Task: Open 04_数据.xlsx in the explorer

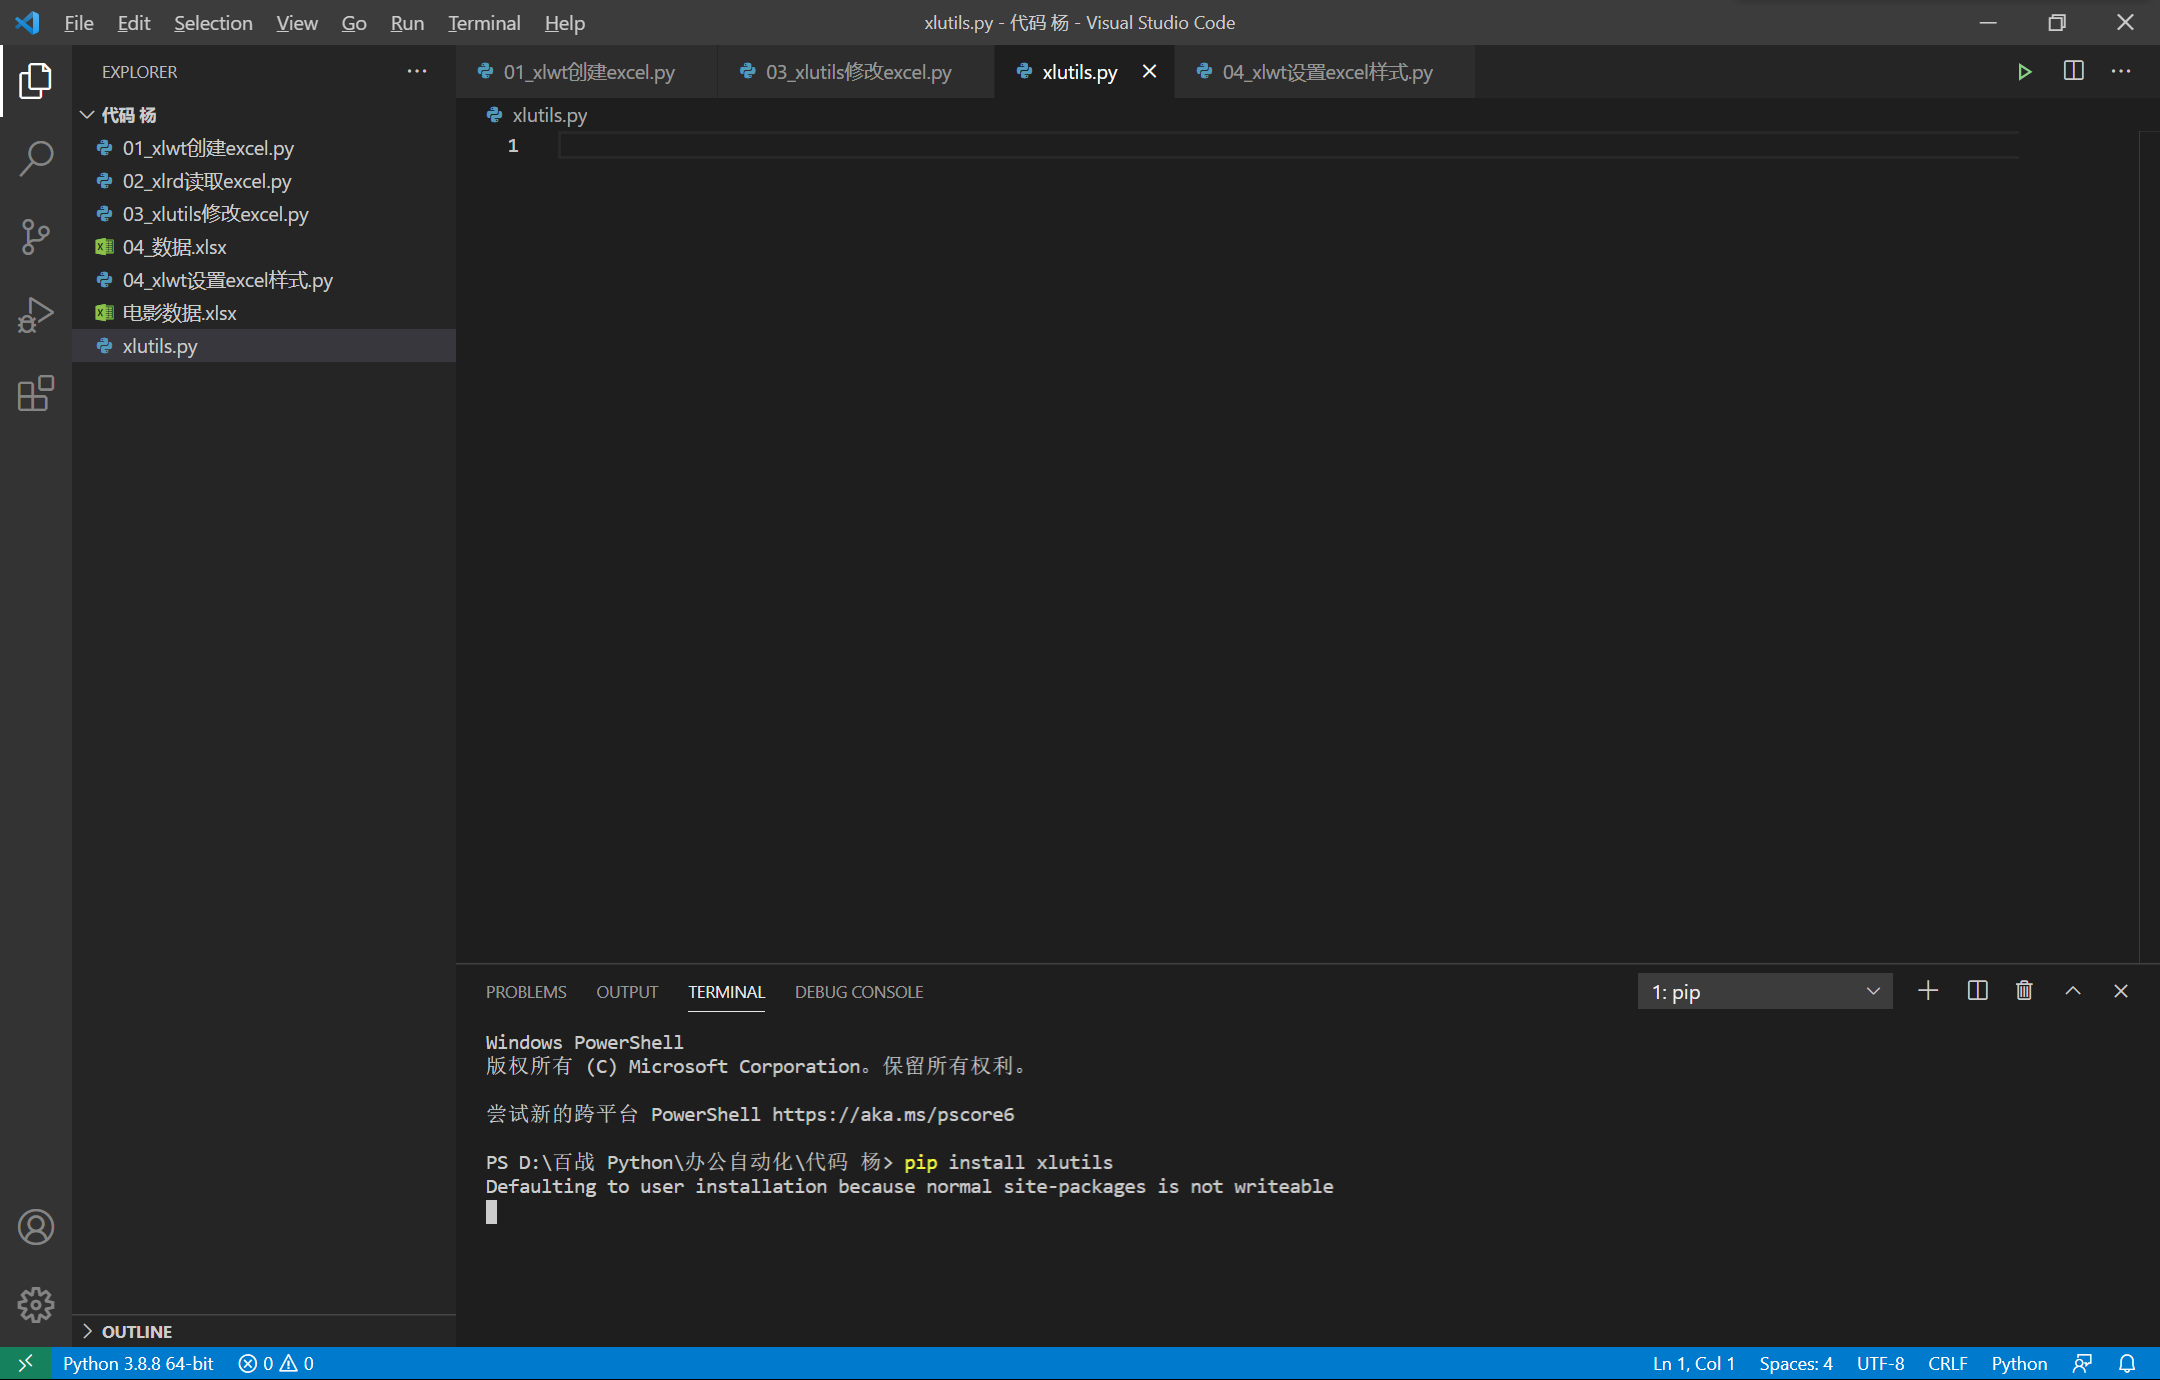Action: [264, 247]
